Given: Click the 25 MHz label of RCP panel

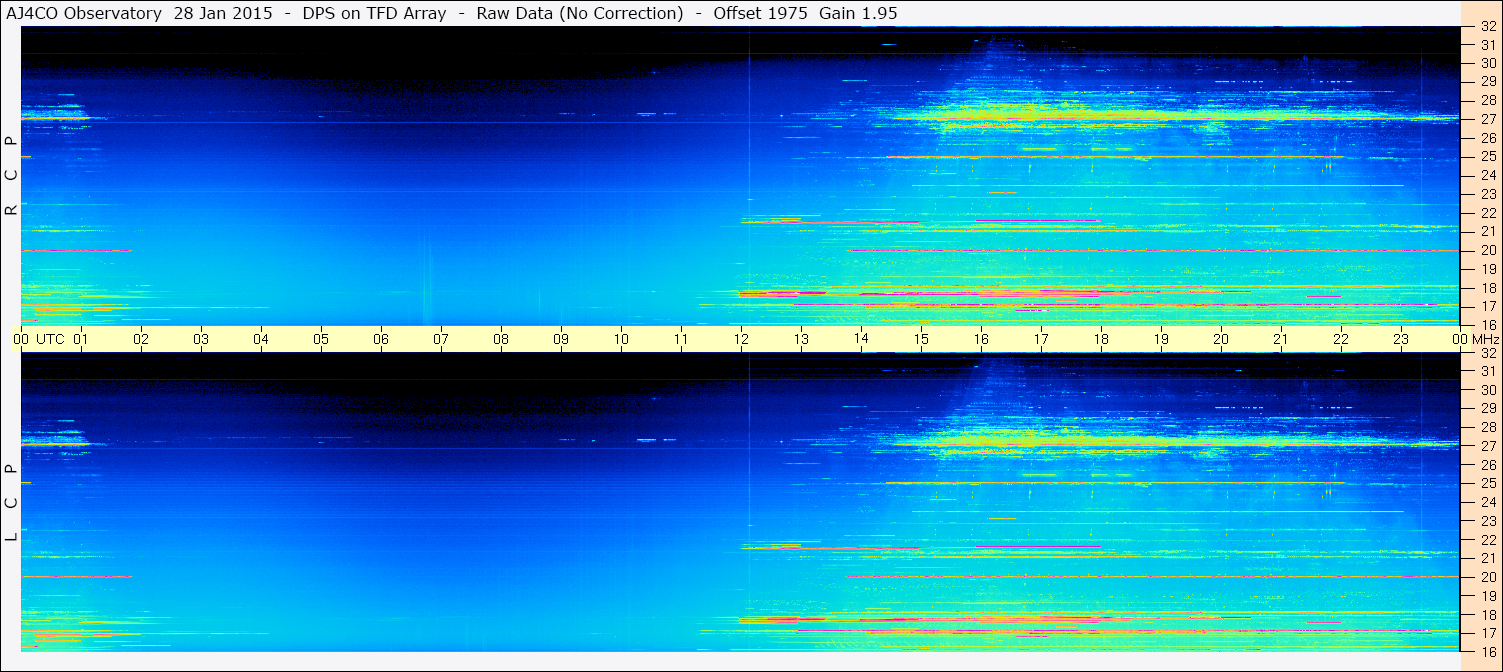Looking at the screenshot, I should pos(1488,157).
